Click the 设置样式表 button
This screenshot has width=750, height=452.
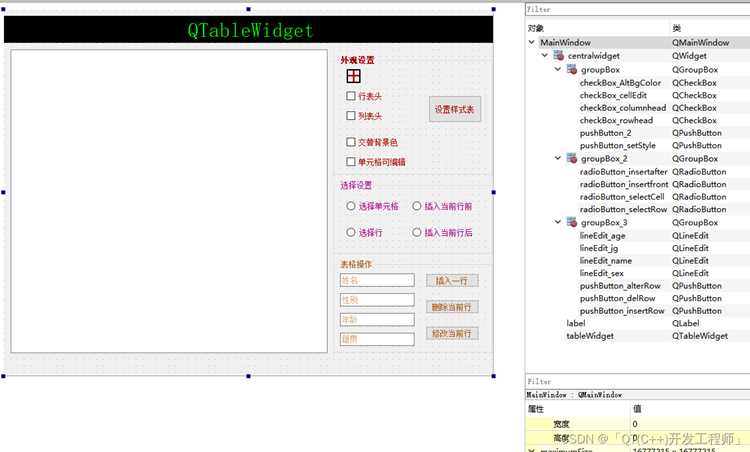click(x=455, y=109)
